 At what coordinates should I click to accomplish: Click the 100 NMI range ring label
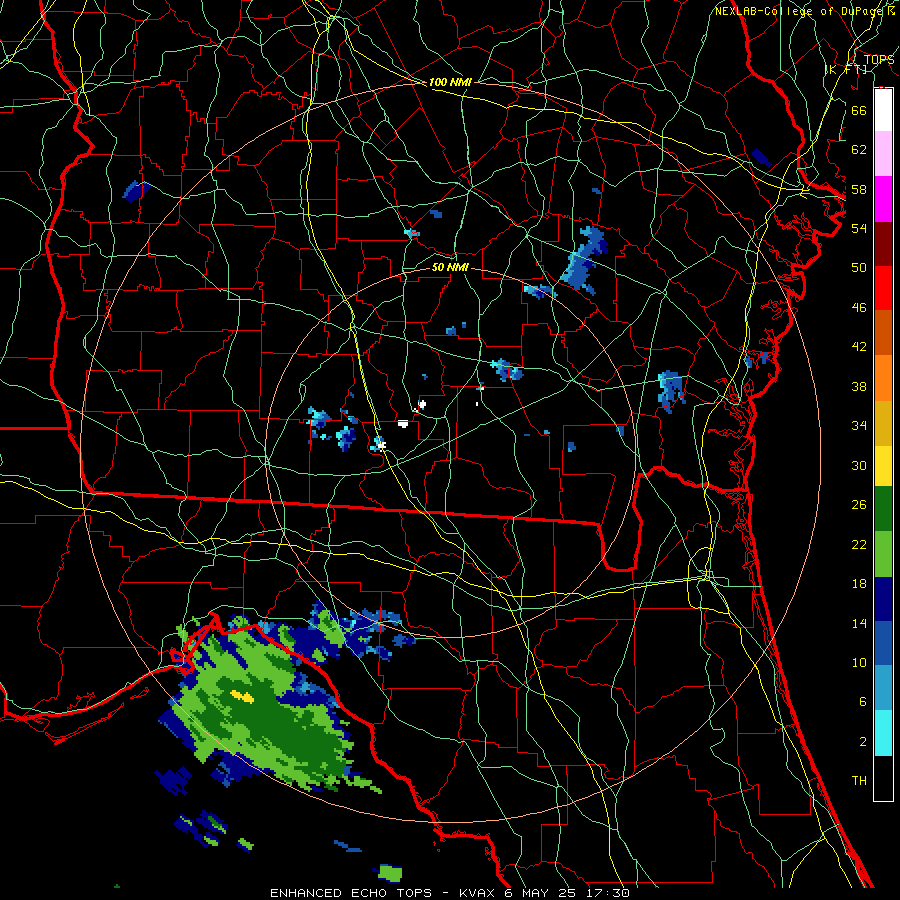450,82
